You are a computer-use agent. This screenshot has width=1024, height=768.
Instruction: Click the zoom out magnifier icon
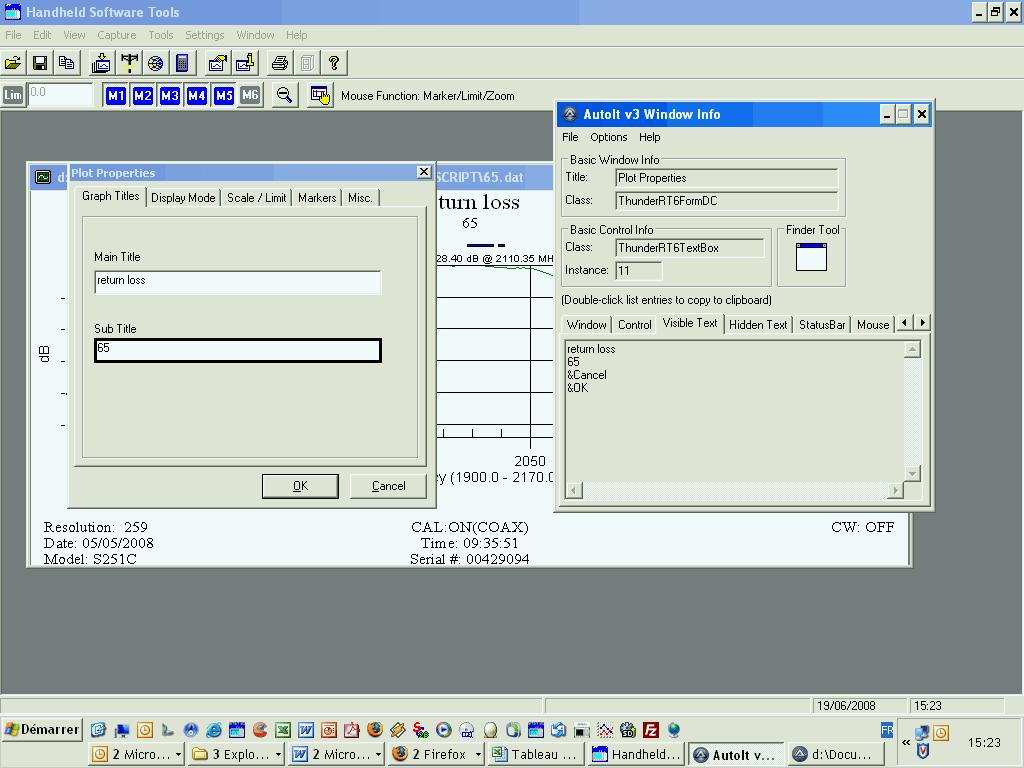(285, 95)
